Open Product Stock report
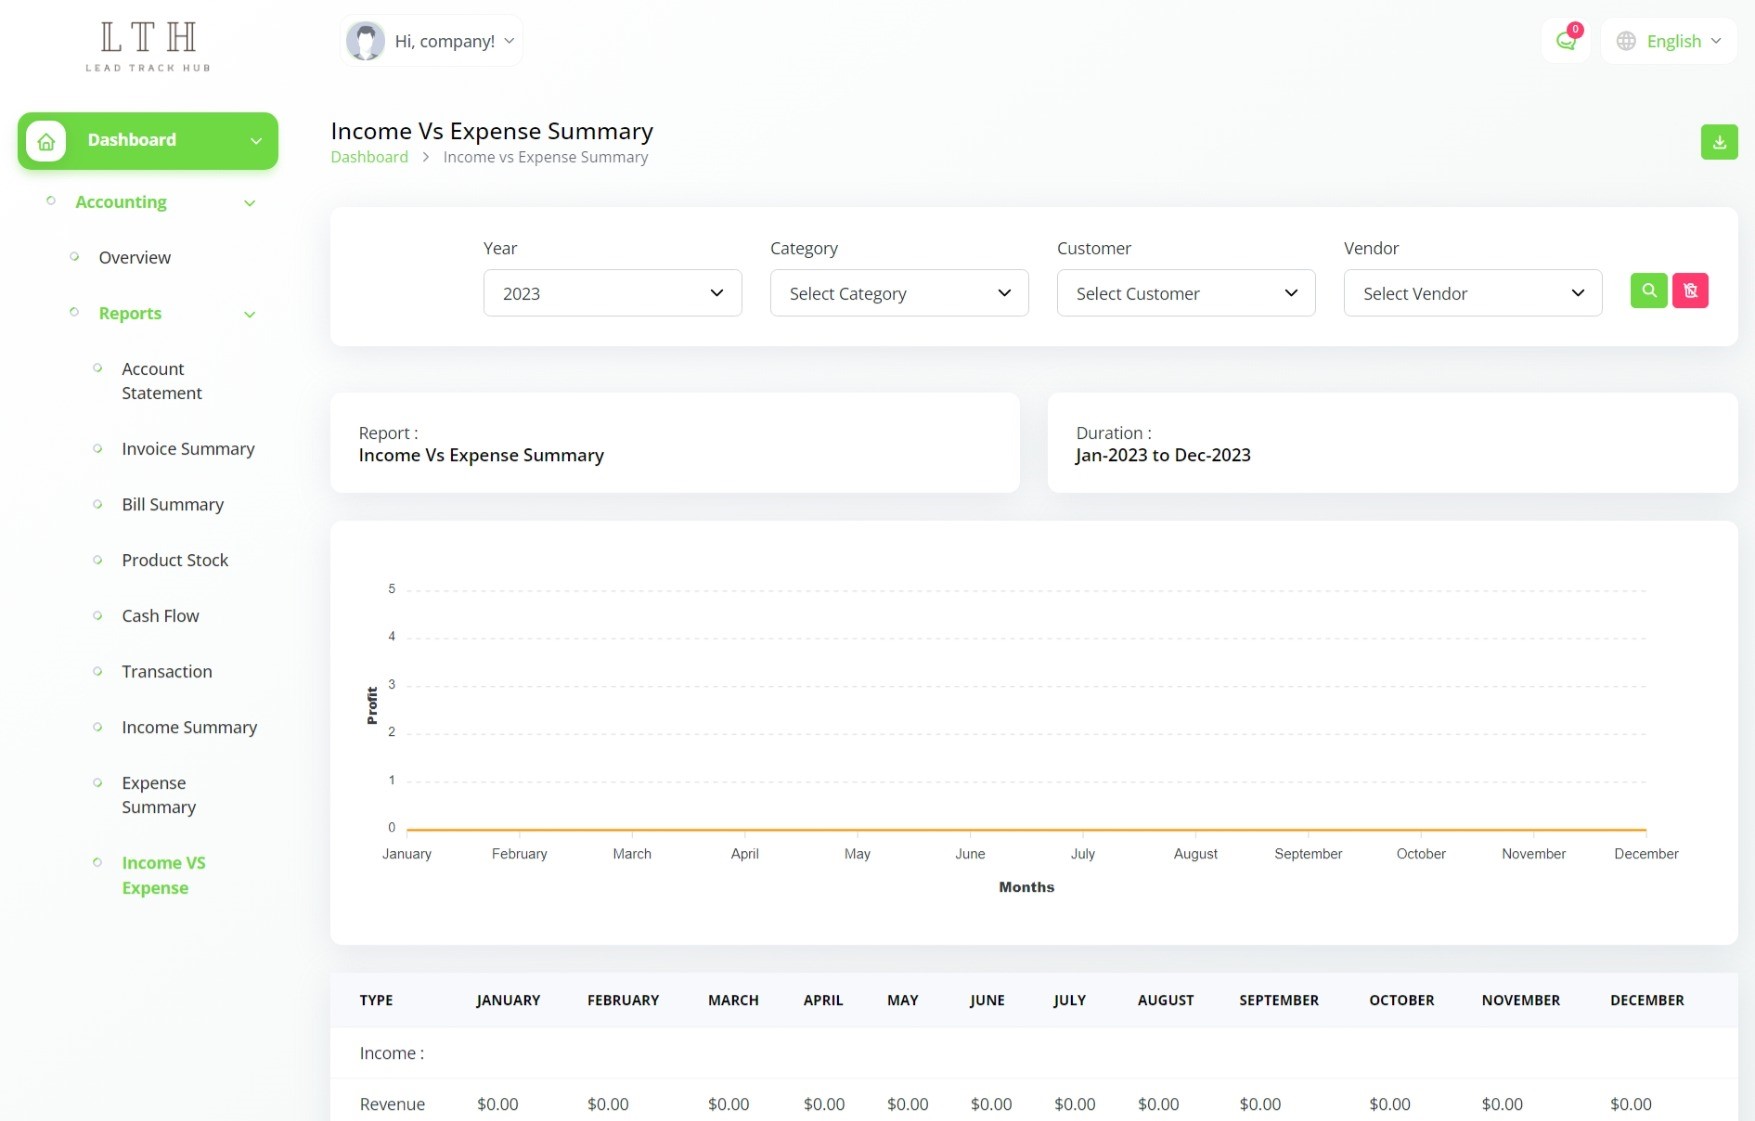The height and width of the screenshot is (1121, 1755). pyautogui.click(x=175, y=560)
